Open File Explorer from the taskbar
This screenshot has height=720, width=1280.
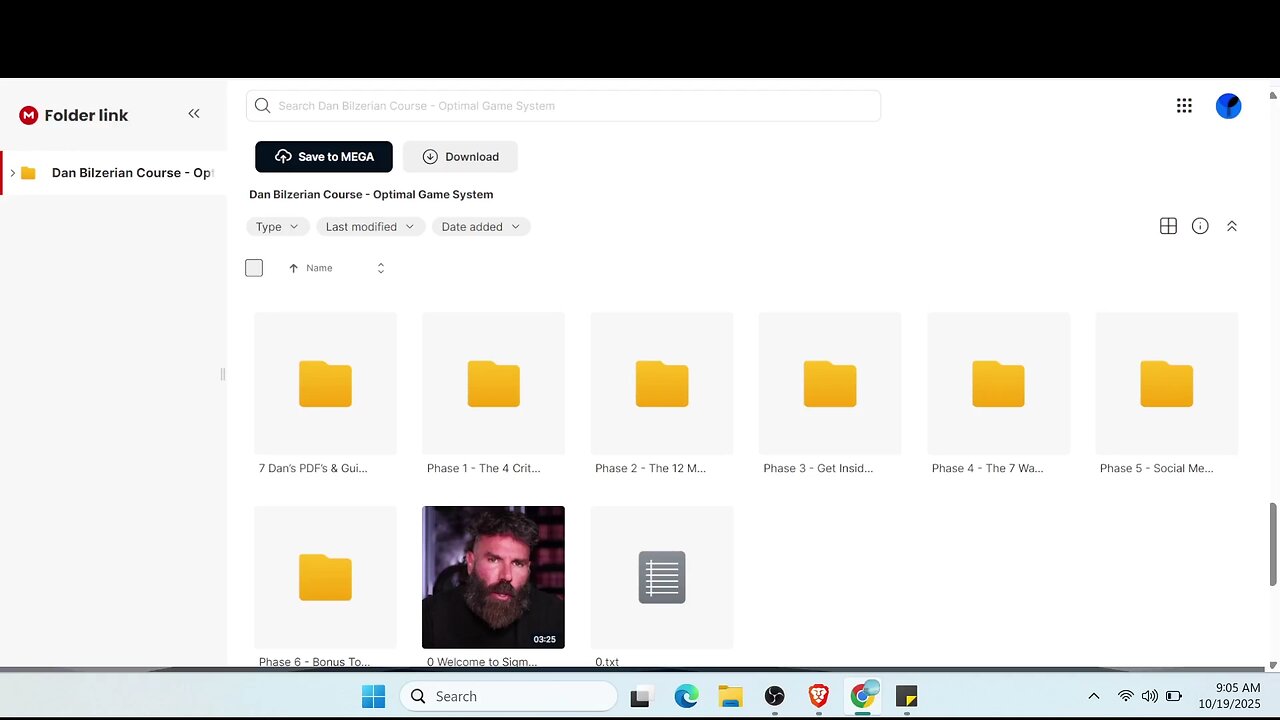click(730, 697)
